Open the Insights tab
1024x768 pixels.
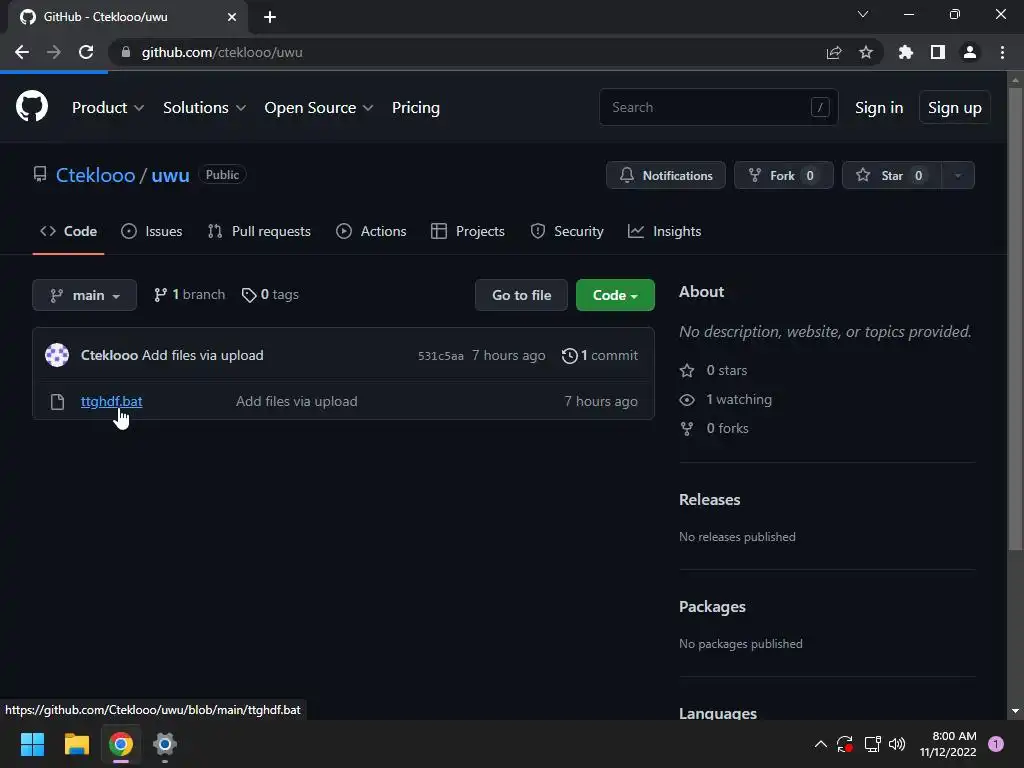tap(664, 231)
